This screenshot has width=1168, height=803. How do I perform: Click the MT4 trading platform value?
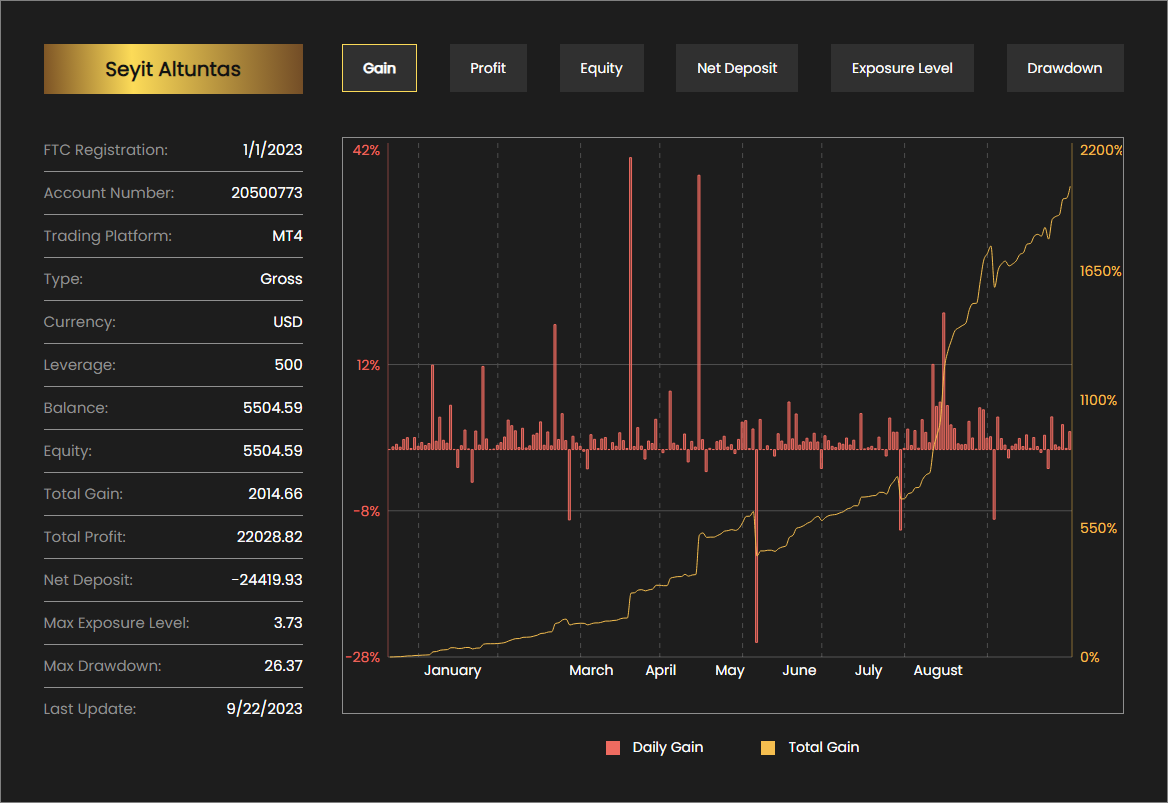coord(288,236)
